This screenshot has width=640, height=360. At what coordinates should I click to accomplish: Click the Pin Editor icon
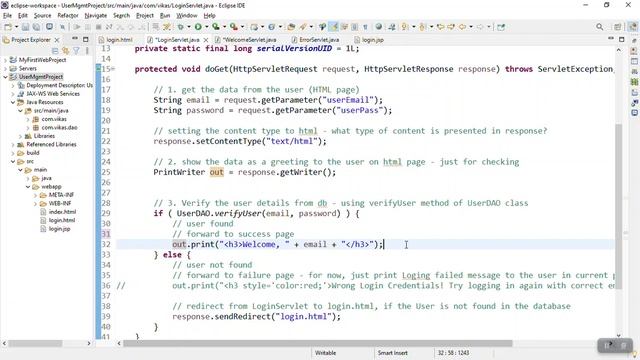tap(501, 27)
